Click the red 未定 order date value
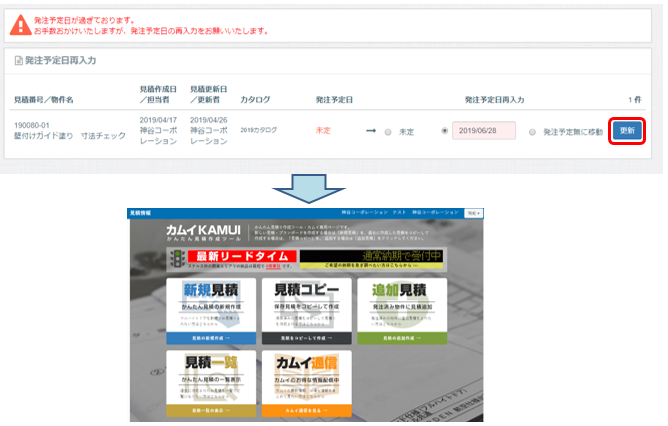This screenshot has height=426, width=668. coord(323,130)
